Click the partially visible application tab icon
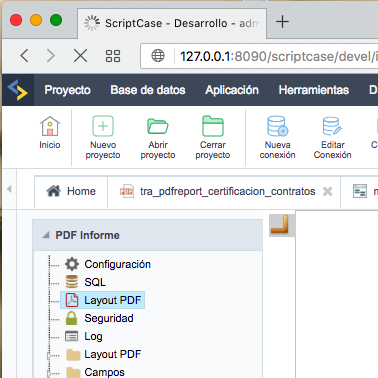378x378 pixels. click(360, 191)
